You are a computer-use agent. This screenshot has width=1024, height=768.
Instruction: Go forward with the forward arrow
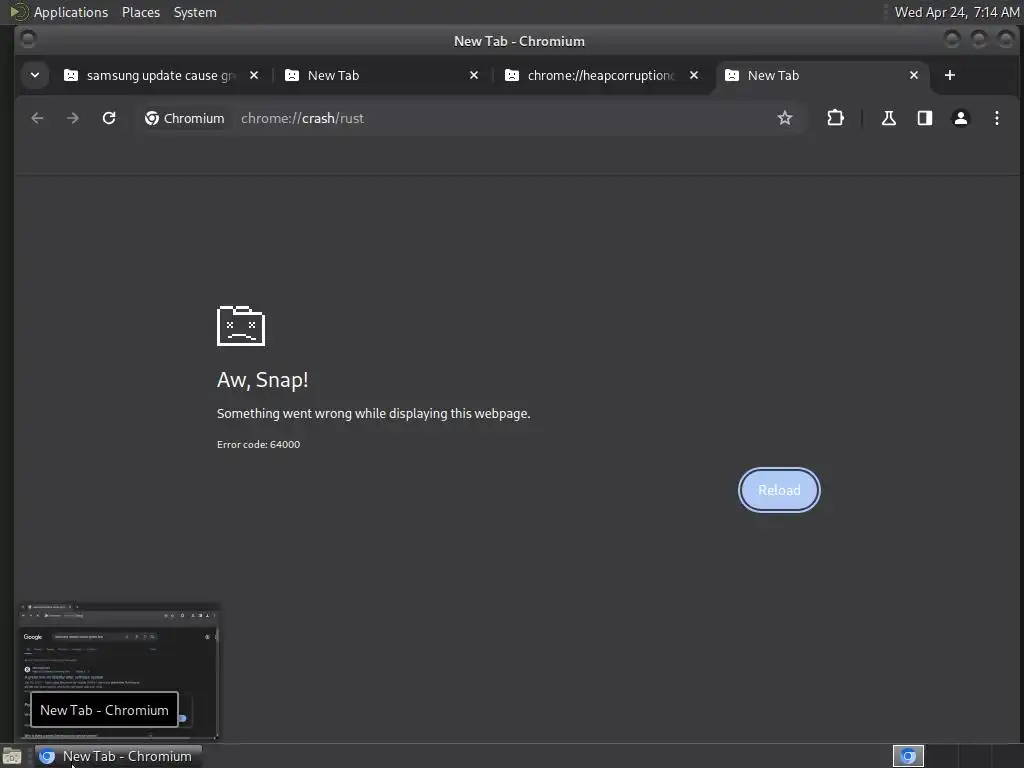click(73, 118)
